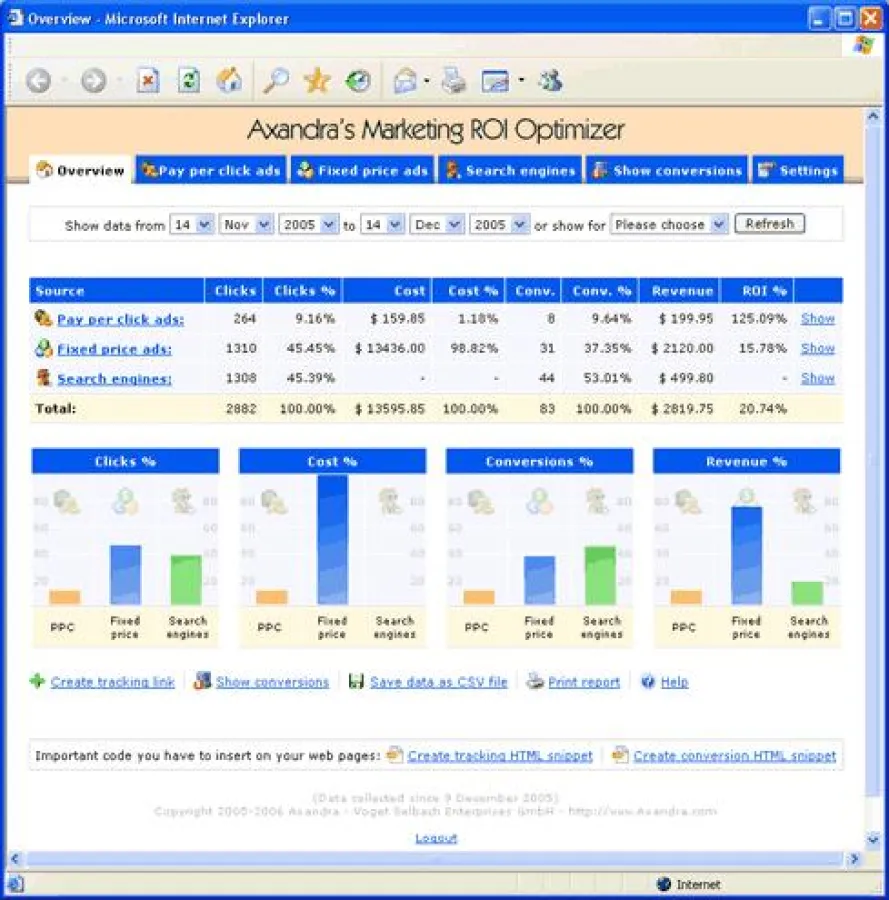Open the Settings tab
This screenshot has height=900, width=889.
coord(798,171)
